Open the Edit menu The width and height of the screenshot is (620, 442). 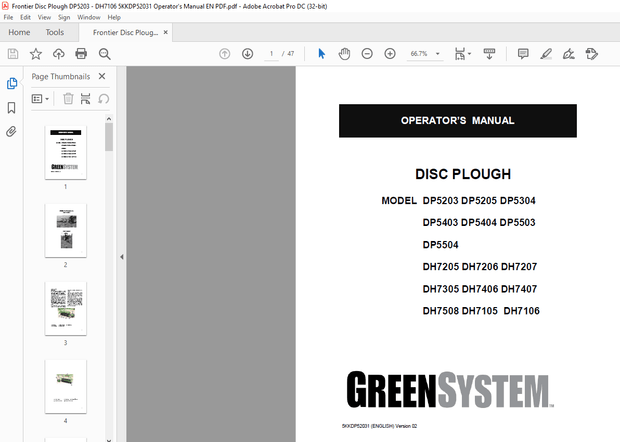tap(25, 17)
